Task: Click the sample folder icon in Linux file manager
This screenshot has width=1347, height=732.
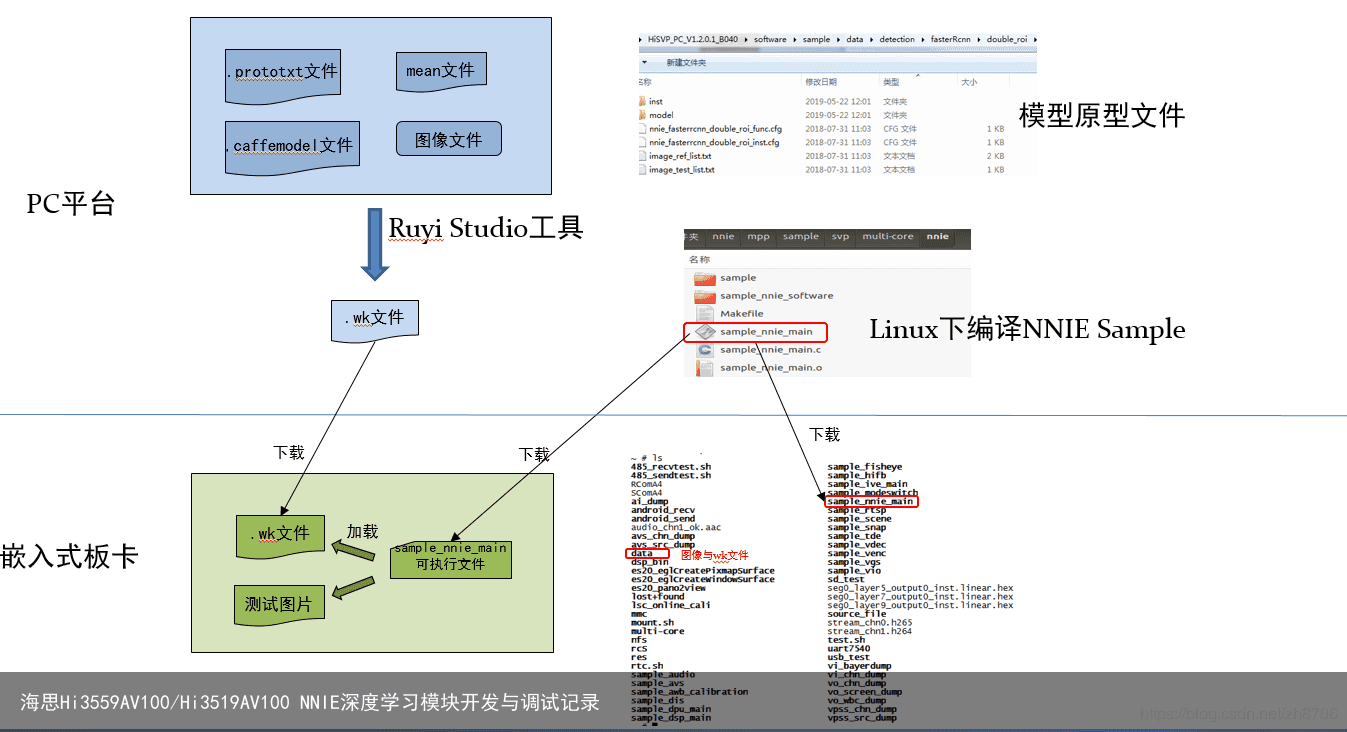Action: [705, 278]
